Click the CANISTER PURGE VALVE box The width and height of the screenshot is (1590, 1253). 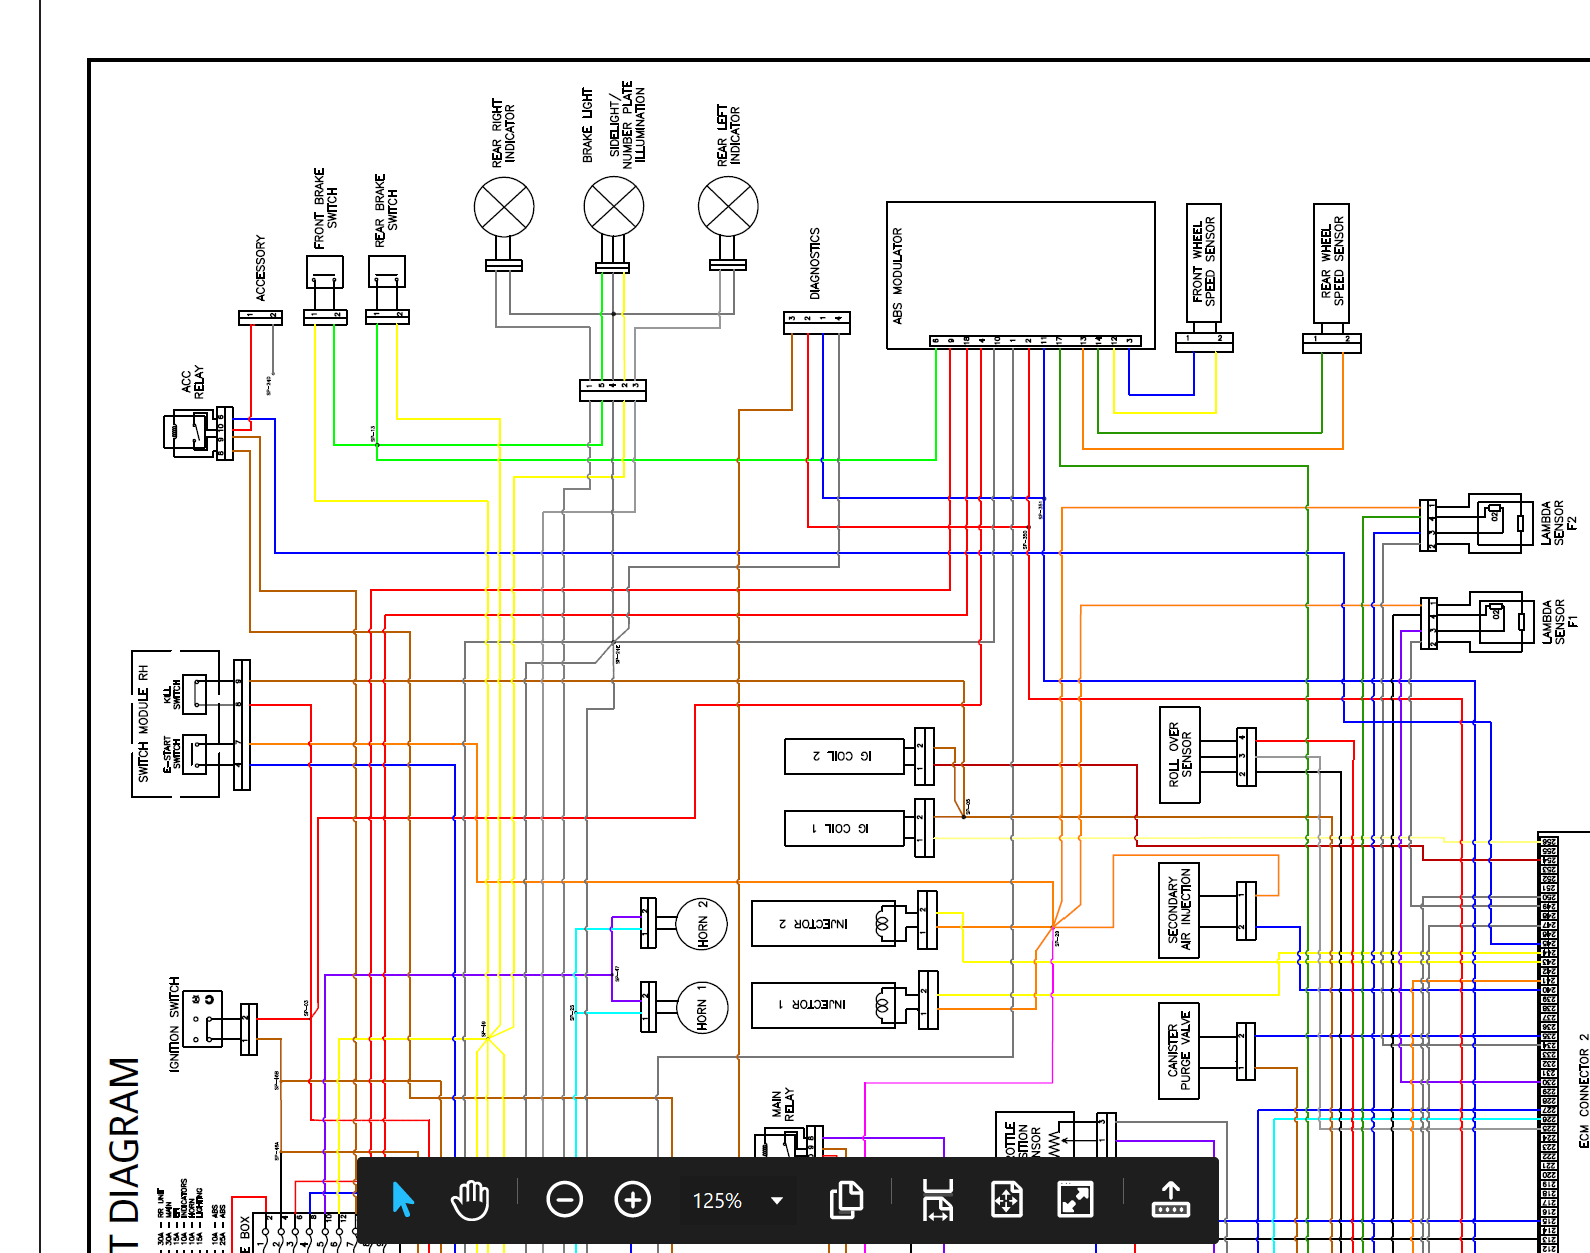(1179, 1051)
